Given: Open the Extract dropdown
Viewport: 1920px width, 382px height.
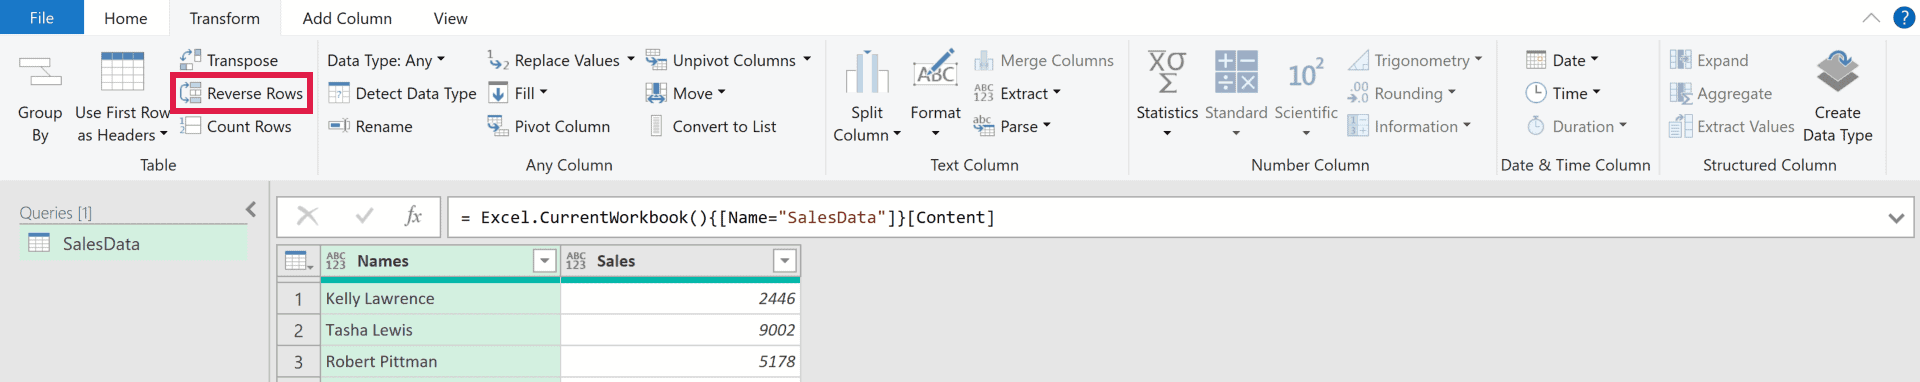Looking at the screenshot, I should pyautogui.click(x=1017, y=93).
